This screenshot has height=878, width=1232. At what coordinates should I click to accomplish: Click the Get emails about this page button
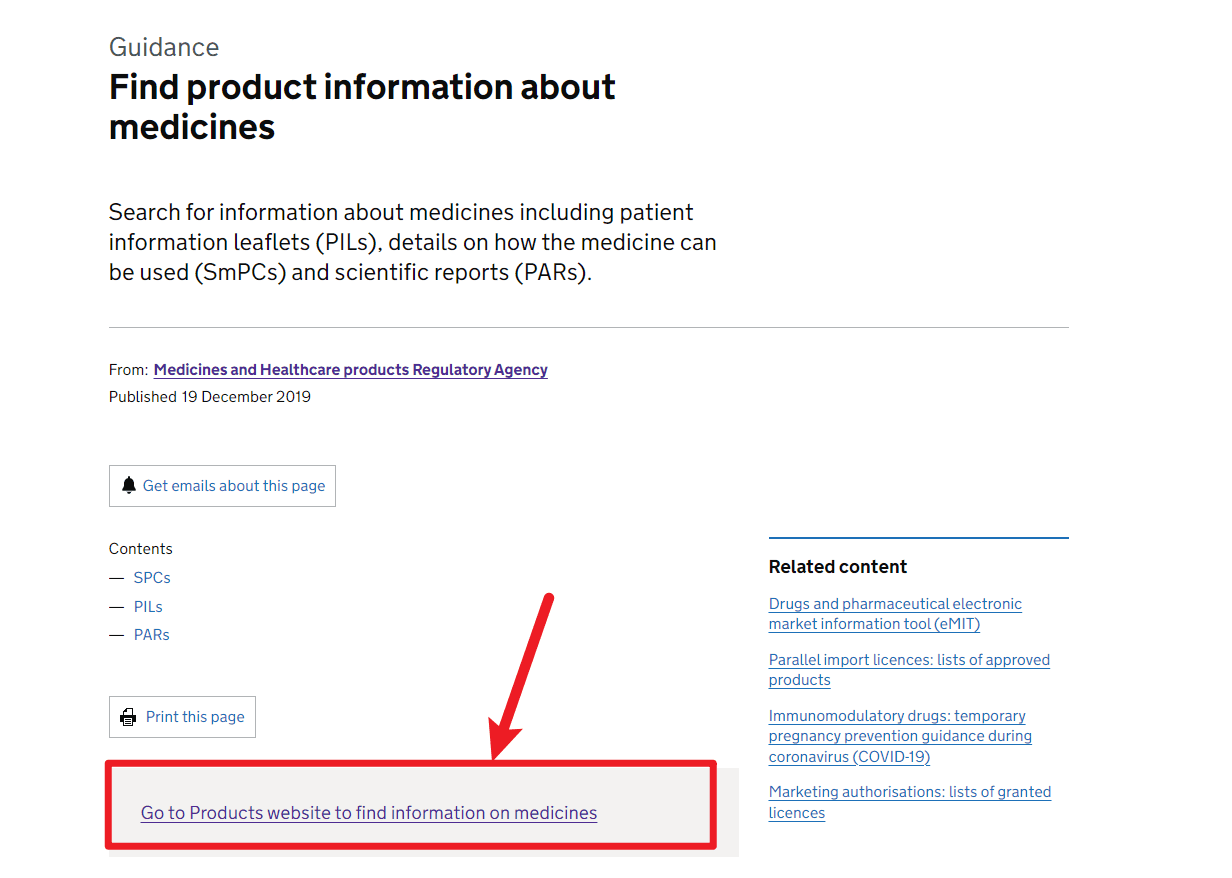pyautogui.click(x=222, y=485)
